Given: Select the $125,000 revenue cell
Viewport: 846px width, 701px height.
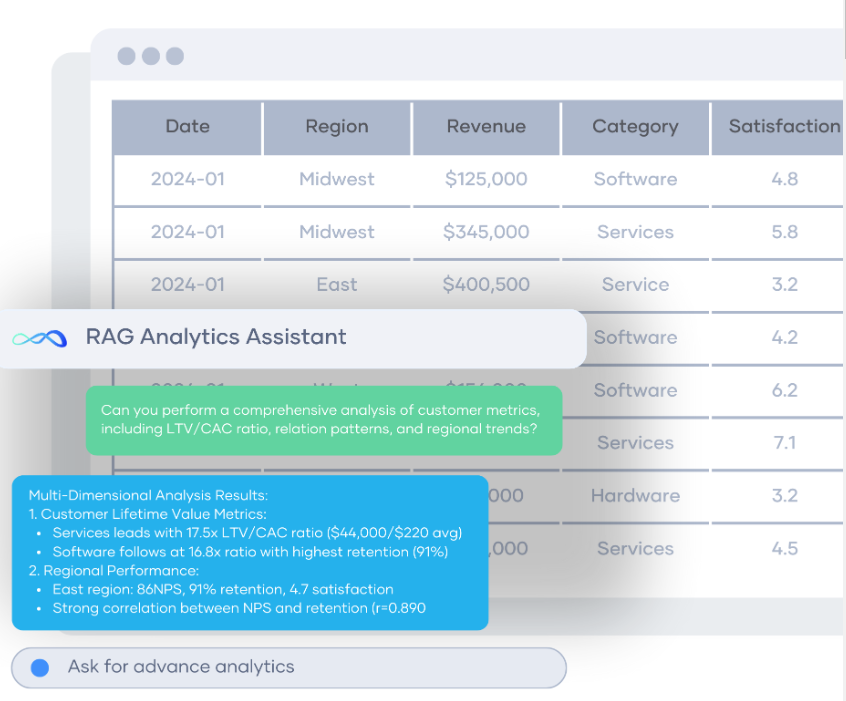Looking at the screenshot, I should point(486,180).
